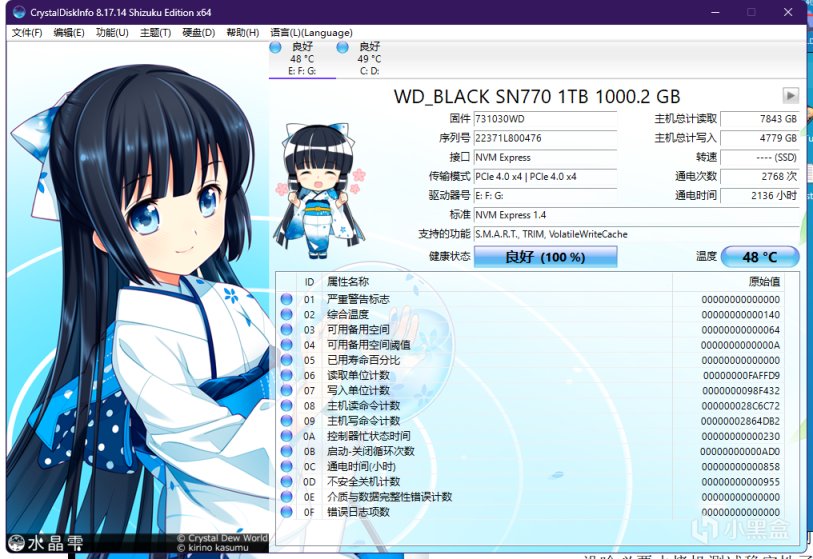Click the CrystalDiskInfo title bar app icon
The image size is (813, 559).
[x=19, y=12]
